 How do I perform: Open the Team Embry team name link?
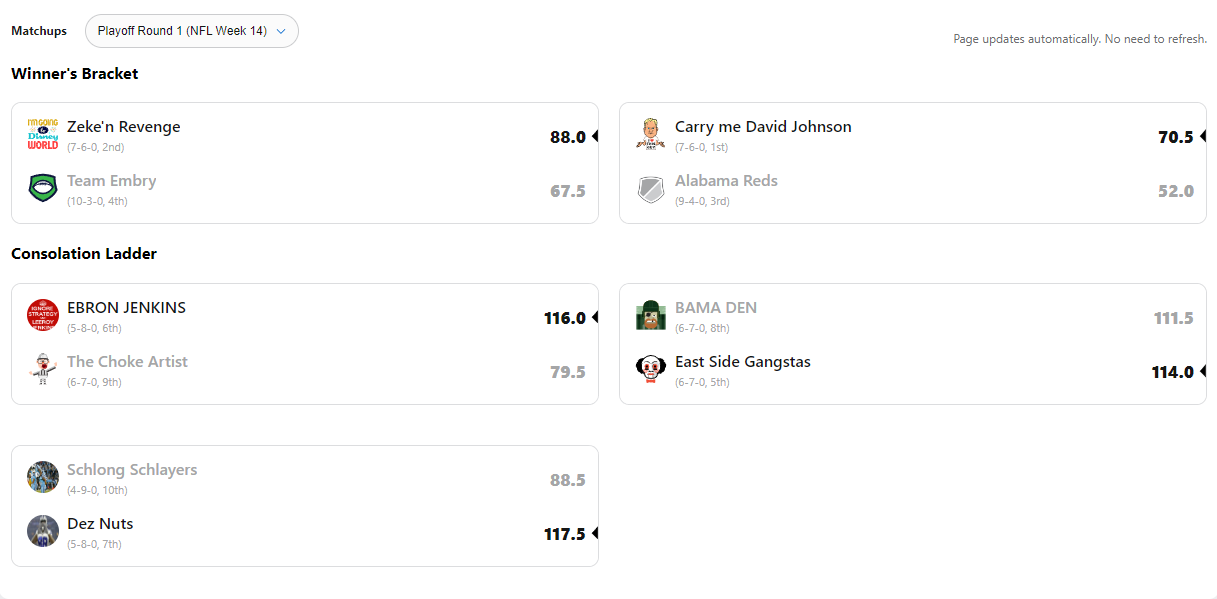pos(111,181)
